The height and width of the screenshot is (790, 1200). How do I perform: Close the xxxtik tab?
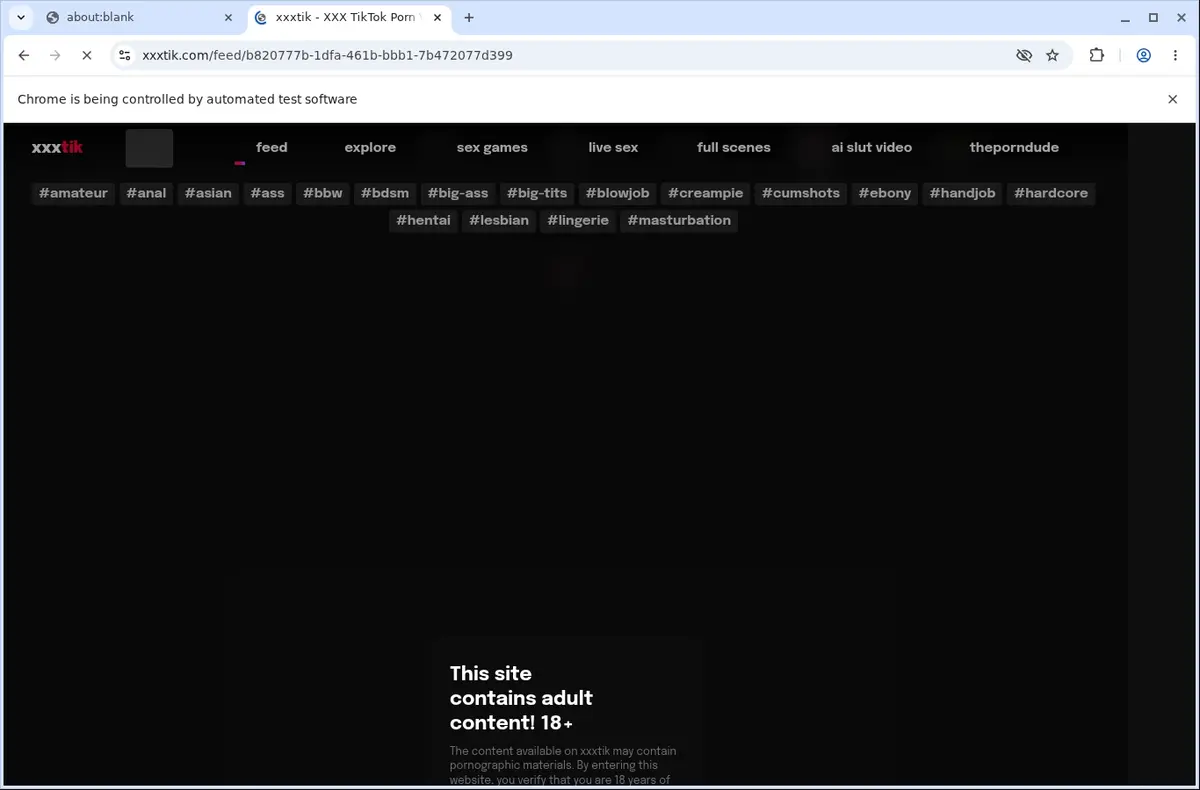pyautogui.click(x=437, y=17)
